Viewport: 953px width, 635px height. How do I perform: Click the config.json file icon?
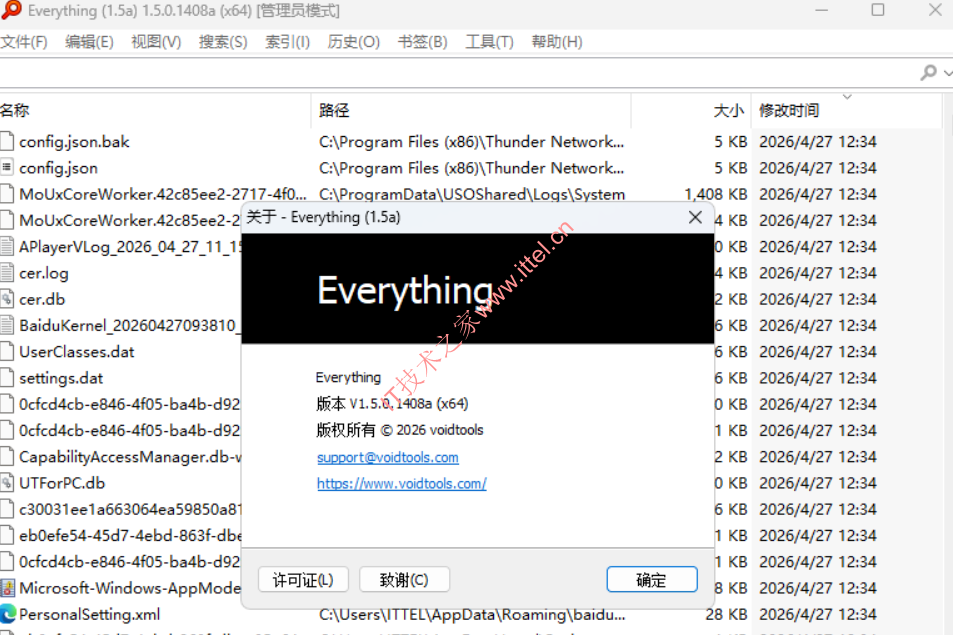coord(7,168)
